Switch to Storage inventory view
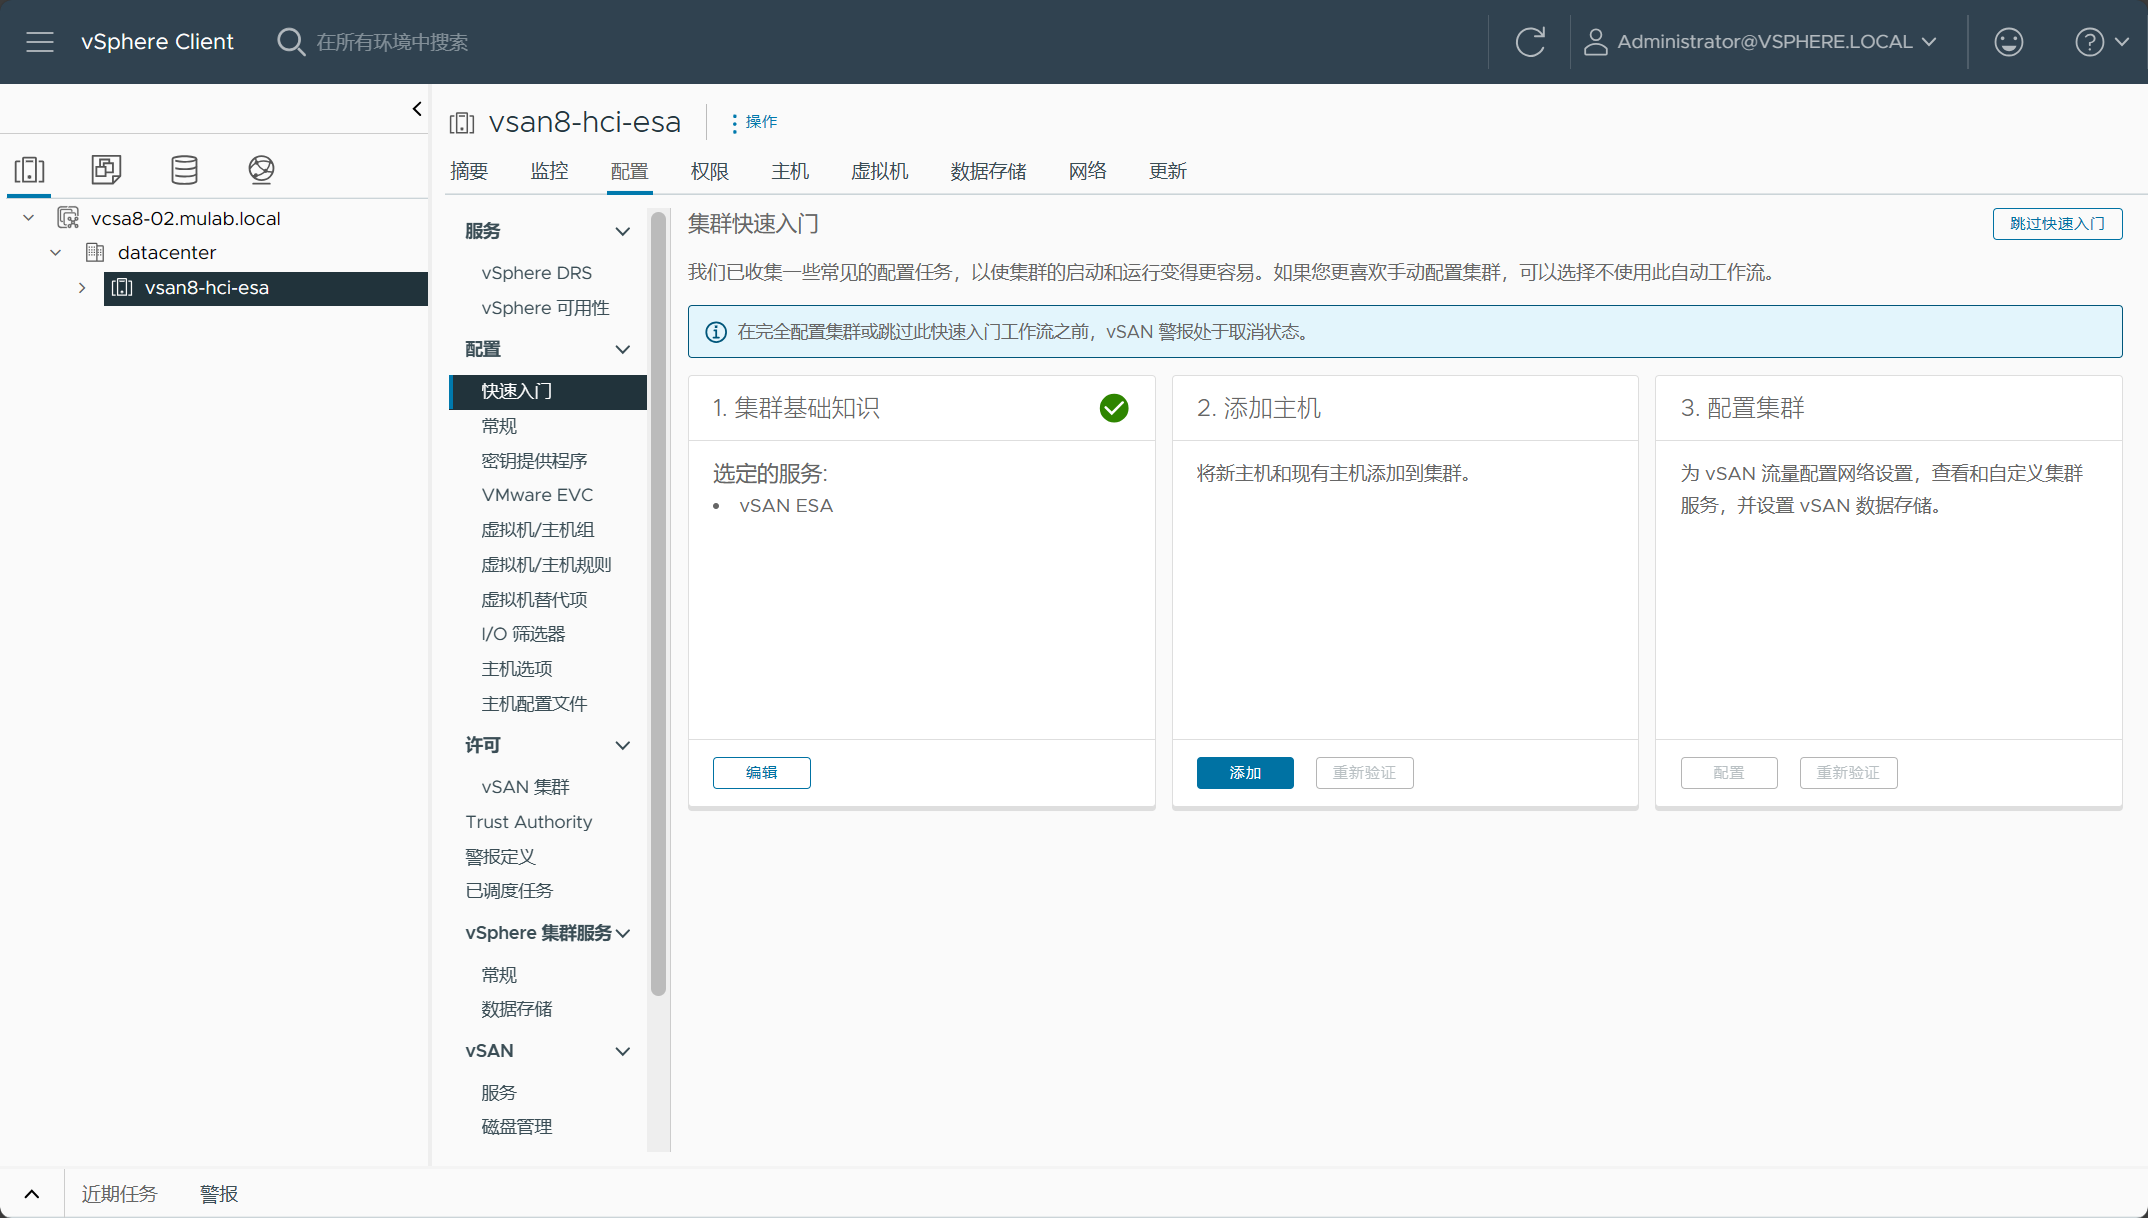The image size is (2148, 1218). (x=184, y=170)
